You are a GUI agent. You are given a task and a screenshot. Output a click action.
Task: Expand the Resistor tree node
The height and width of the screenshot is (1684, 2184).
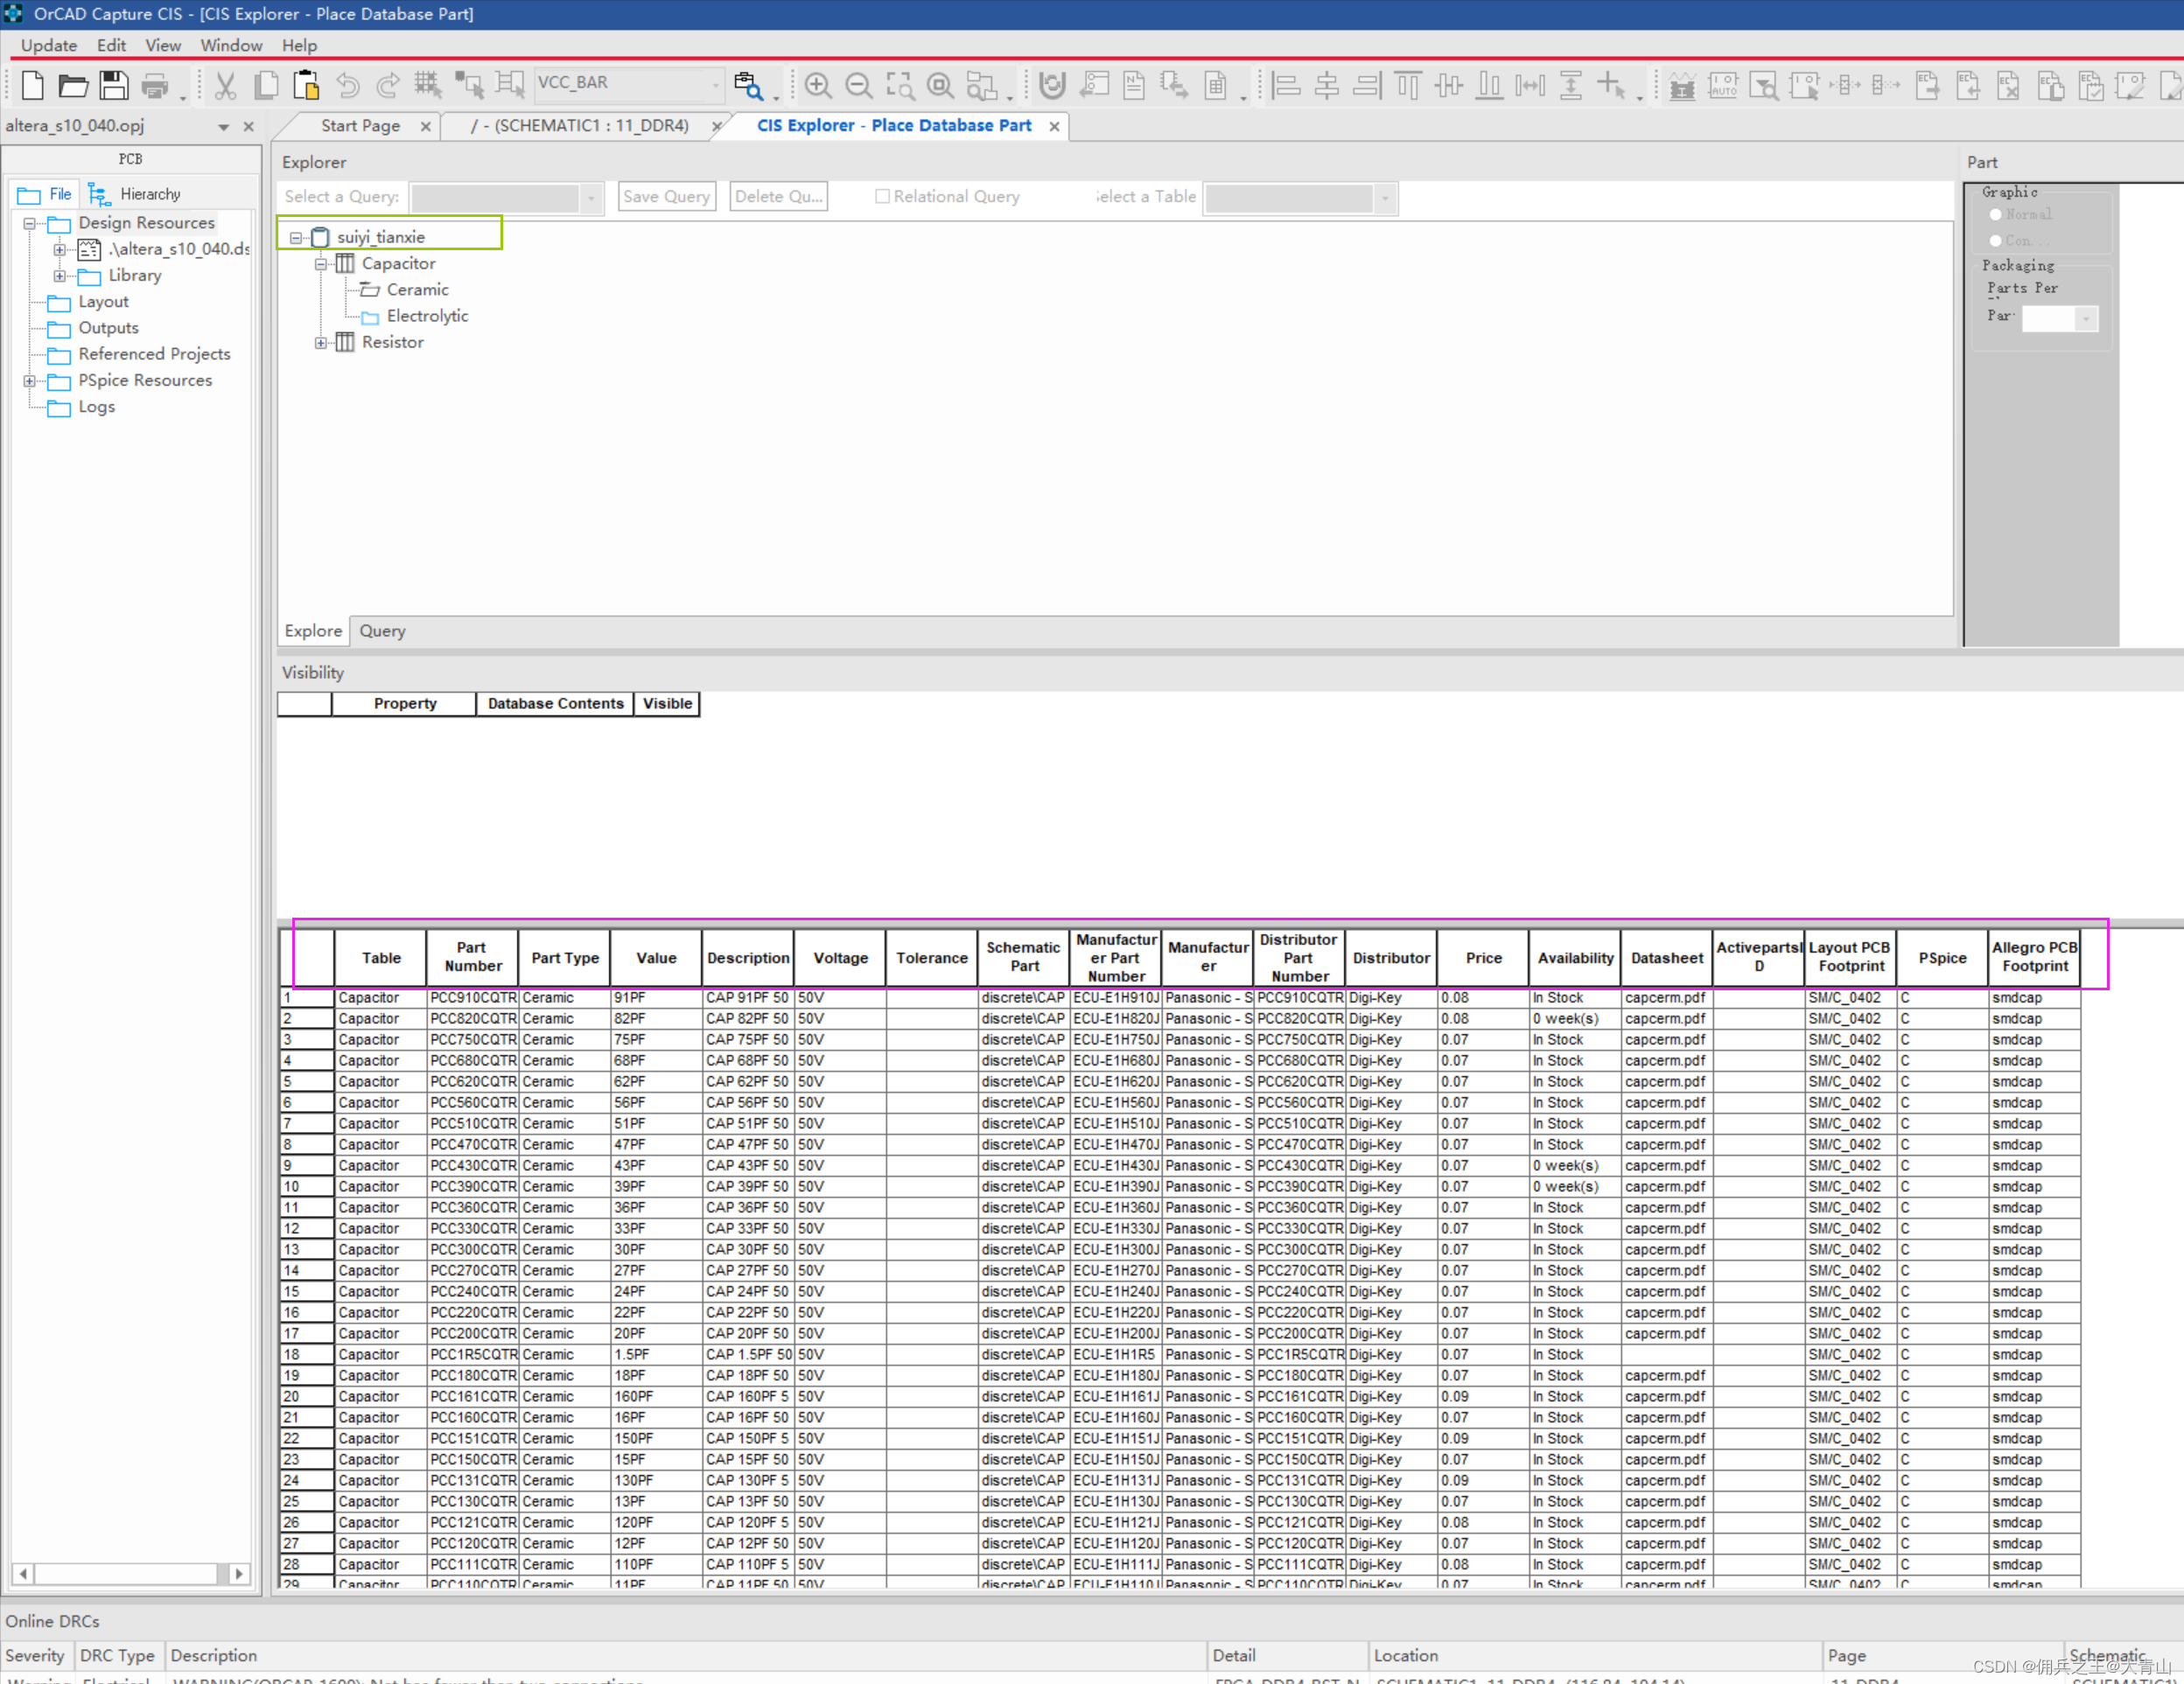coord(321,343)
